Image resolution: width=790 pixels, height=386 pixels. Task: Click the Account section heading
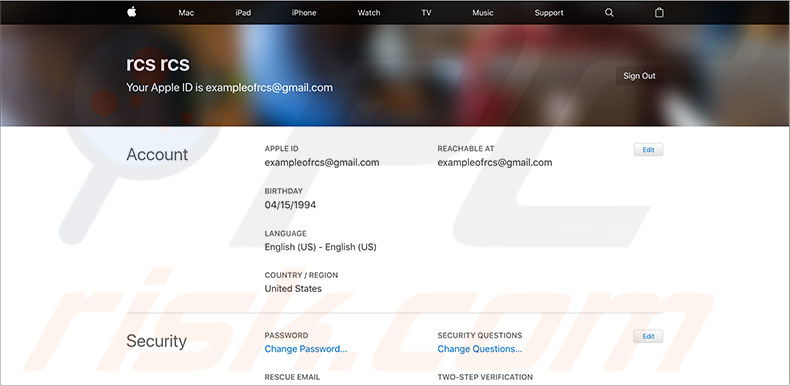(x=157, y=154)
